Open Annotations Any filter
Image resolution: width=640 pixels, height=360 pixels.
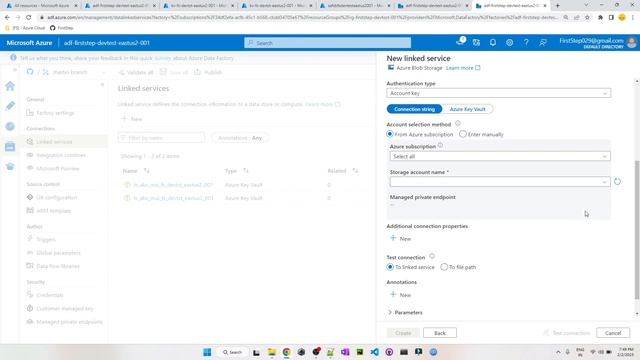click(240, 138)
